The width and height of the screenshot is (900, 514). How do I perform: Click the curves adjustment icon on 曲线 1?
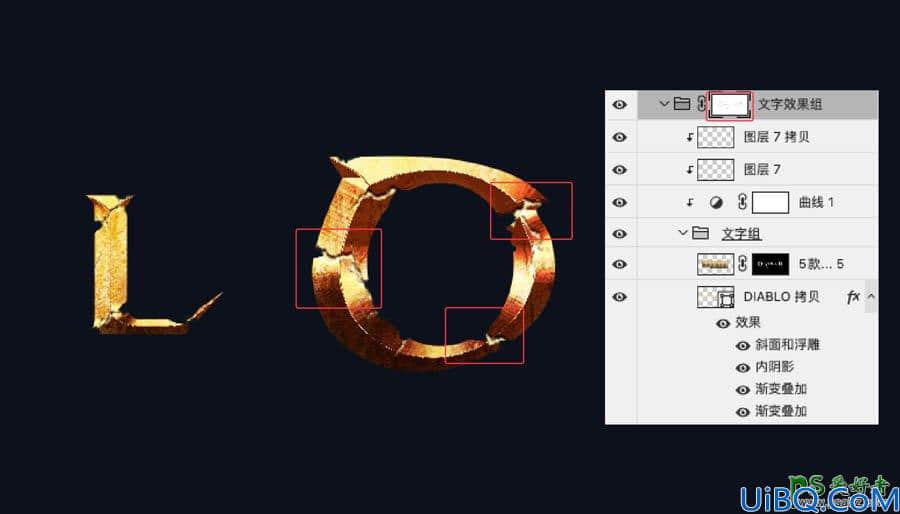[716, 203]
